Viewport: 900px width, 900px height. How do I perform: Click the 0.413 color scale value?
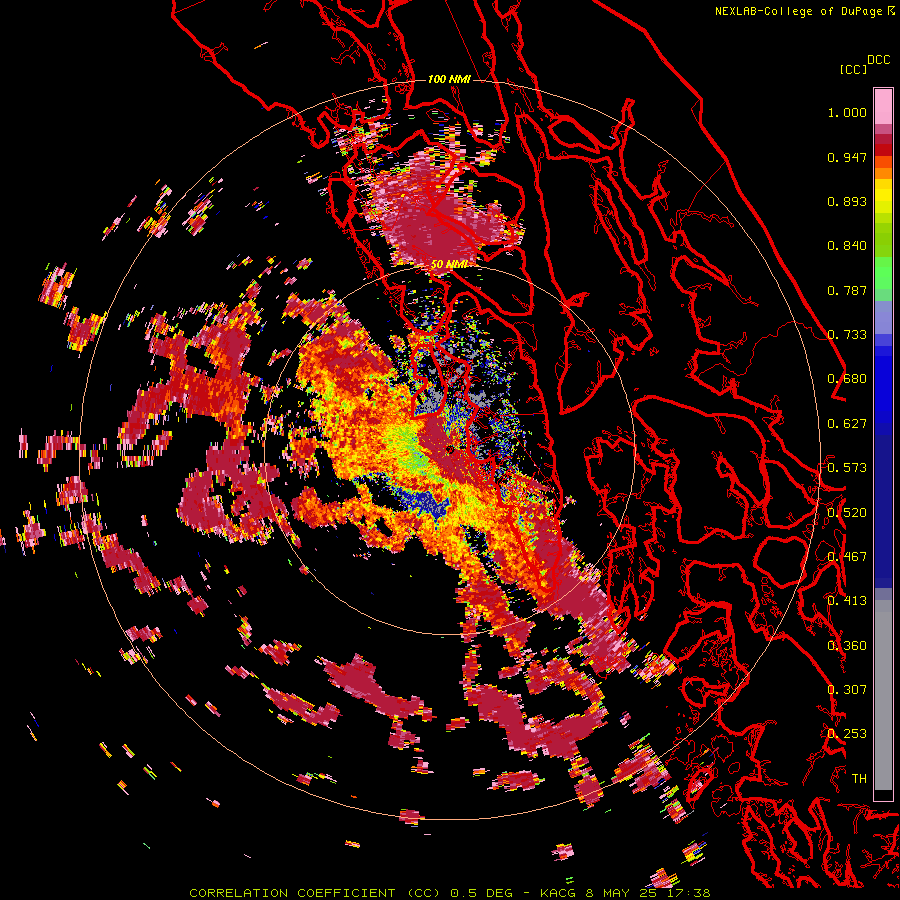(847, 601)
